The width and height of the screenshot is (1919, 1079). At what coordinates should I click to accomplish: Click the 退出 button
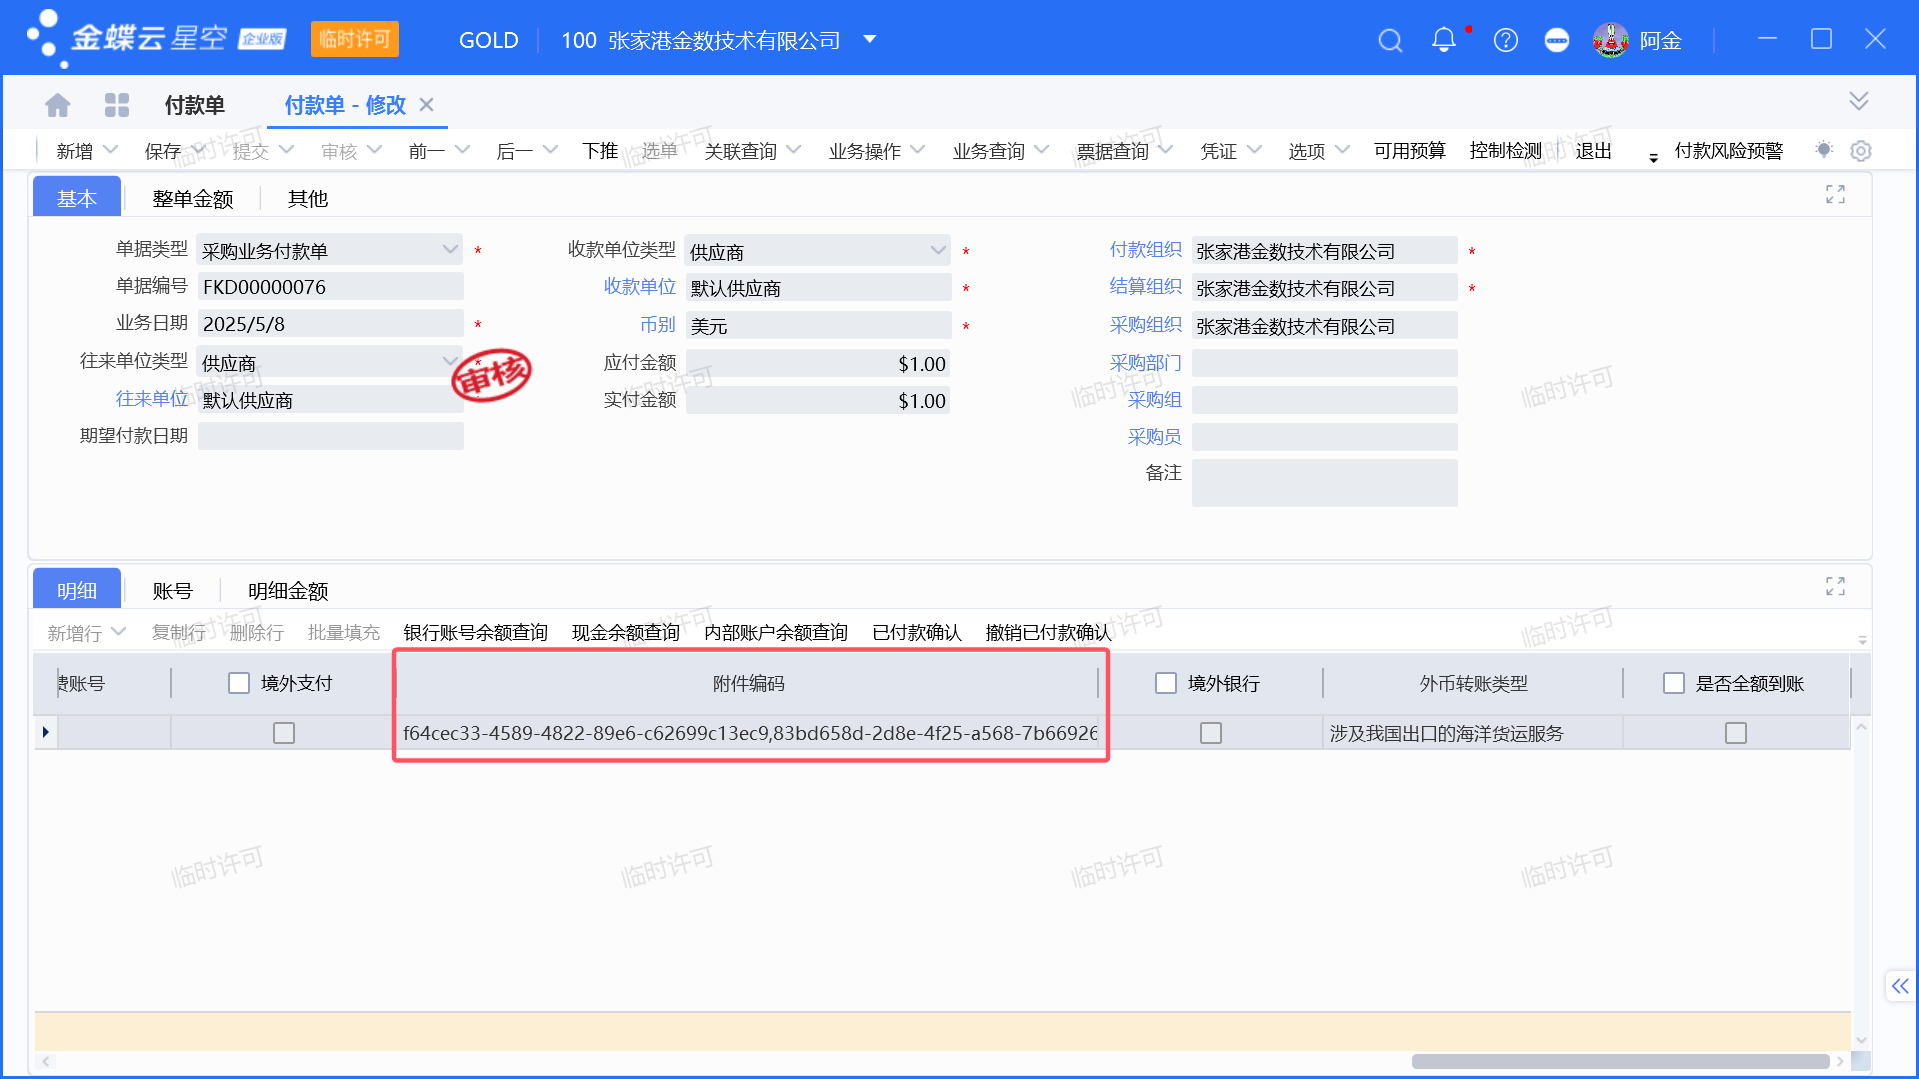pos(1593,151)
